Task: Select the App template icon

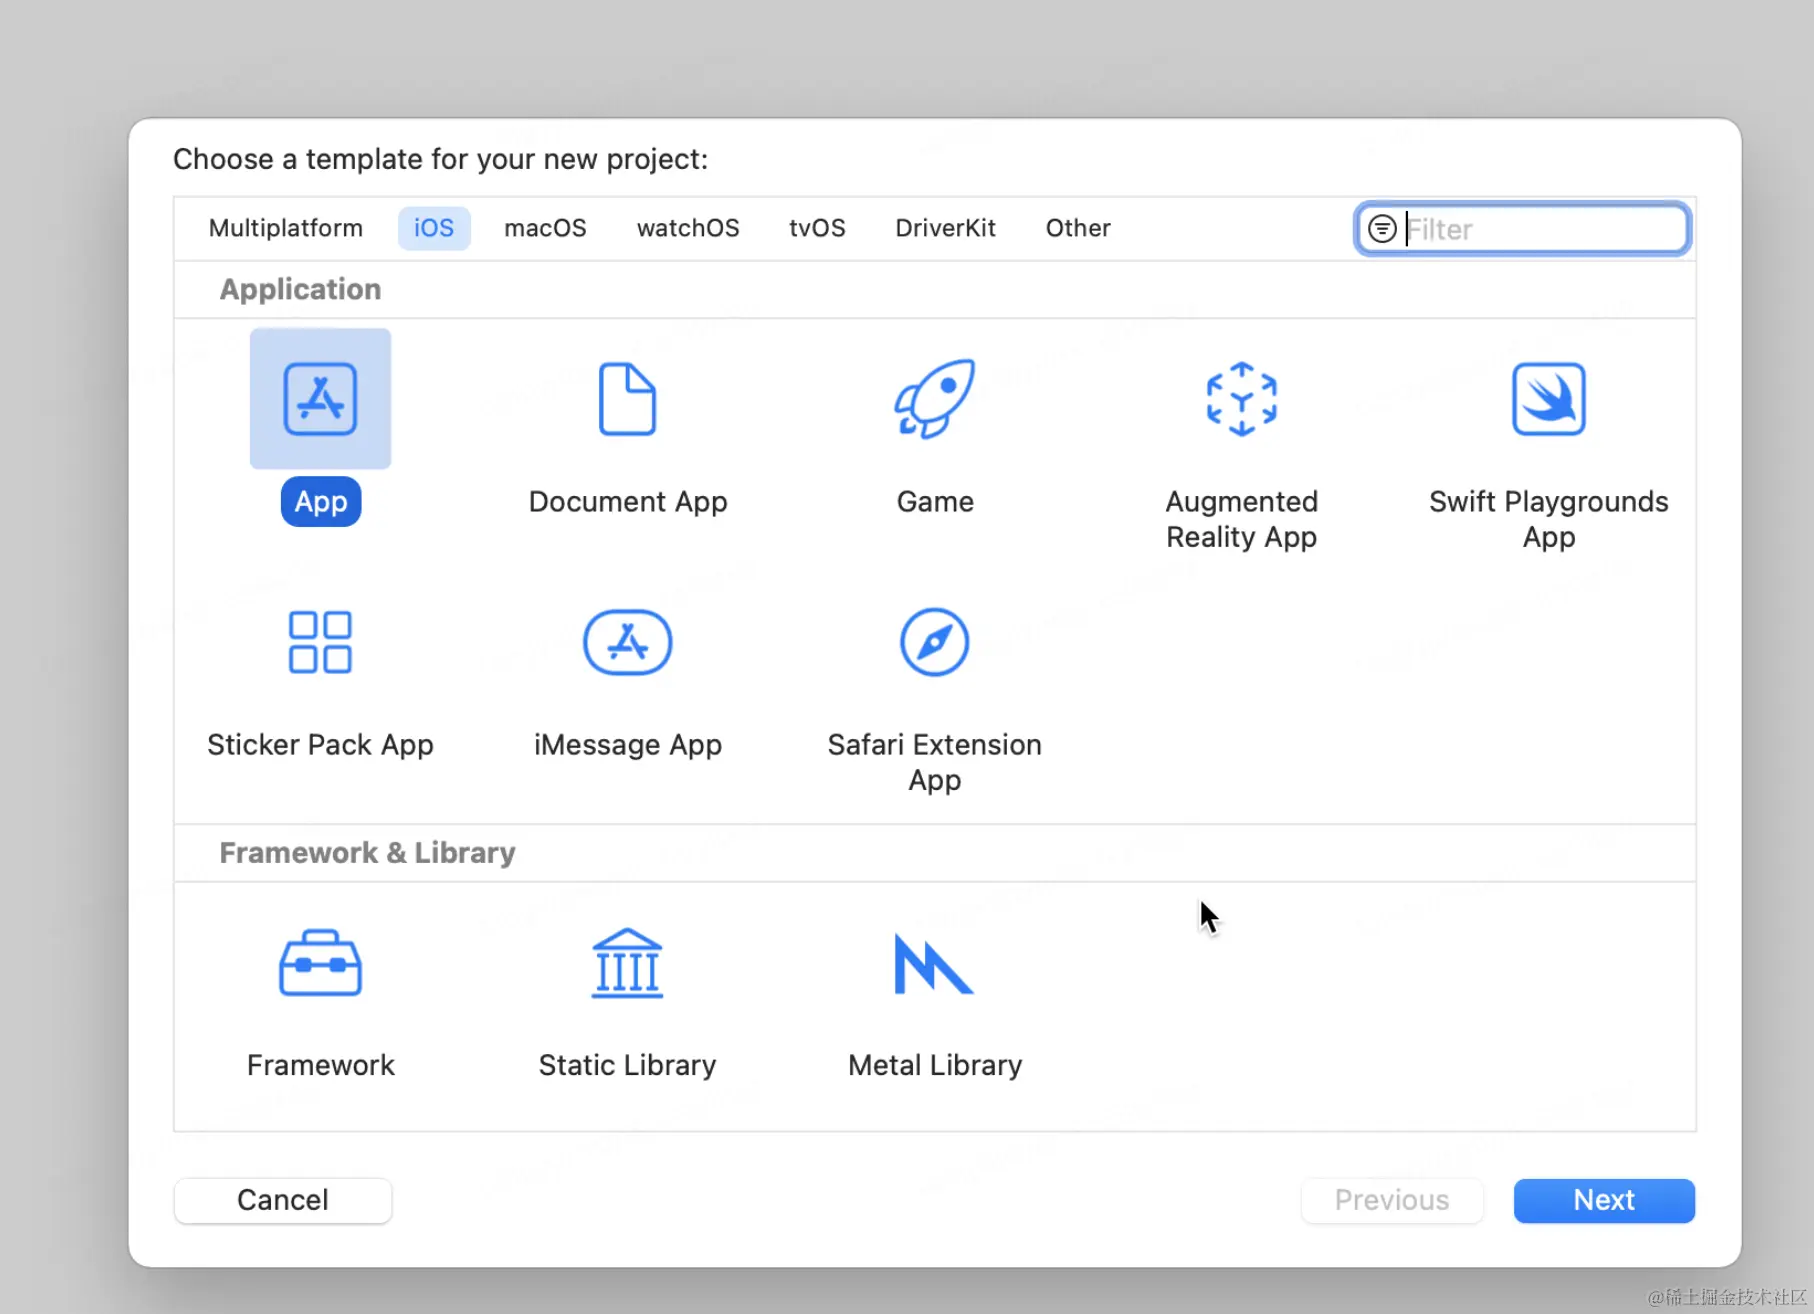Action: pyautogui.click(x=320, y=399)
